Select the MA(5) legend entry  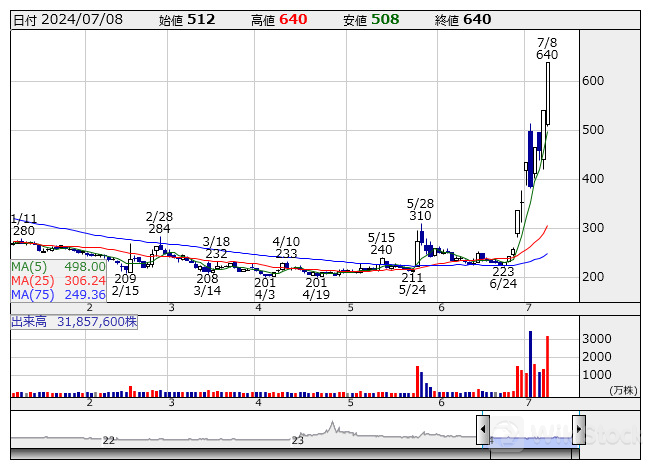(58, 267)
